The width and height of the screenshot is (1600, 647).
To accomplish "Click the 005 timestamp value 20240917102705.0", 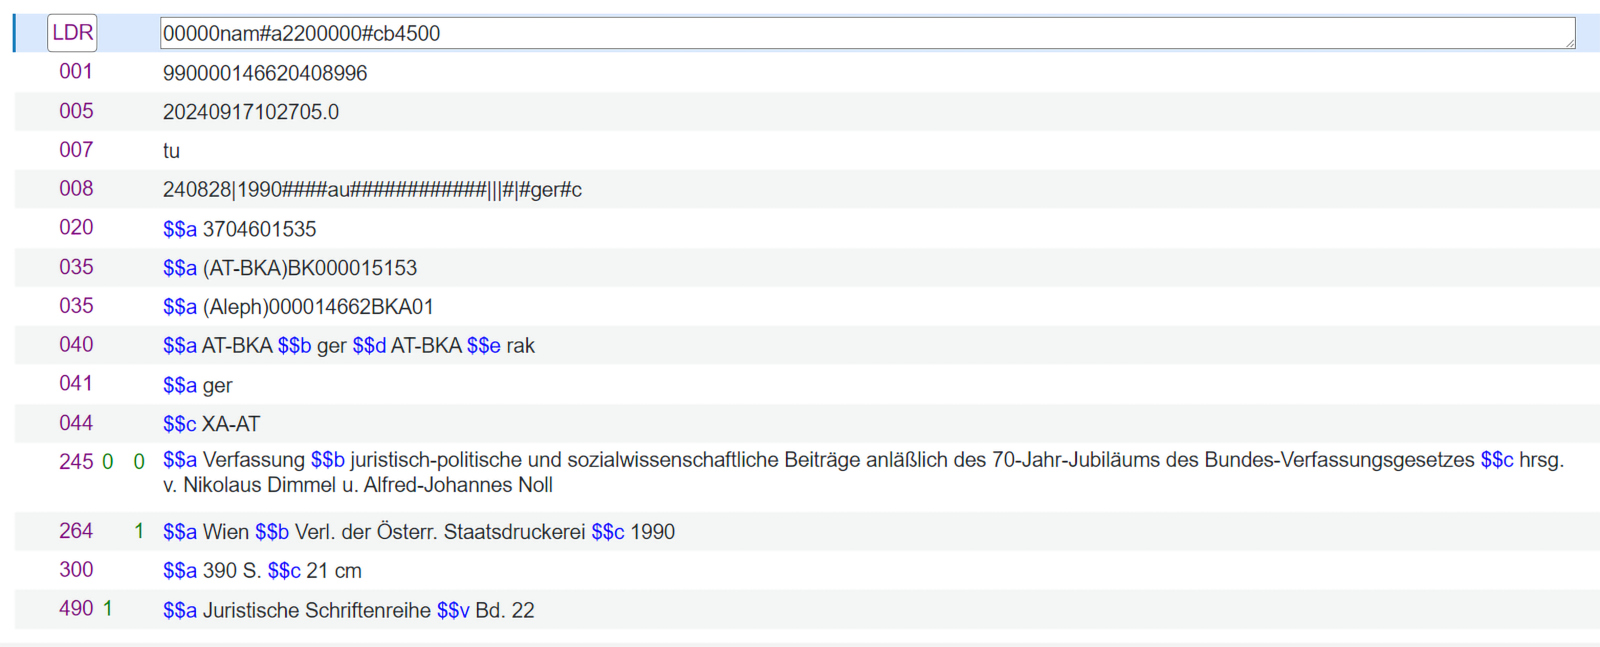I will pyautogui.click(x=251, y=112).
